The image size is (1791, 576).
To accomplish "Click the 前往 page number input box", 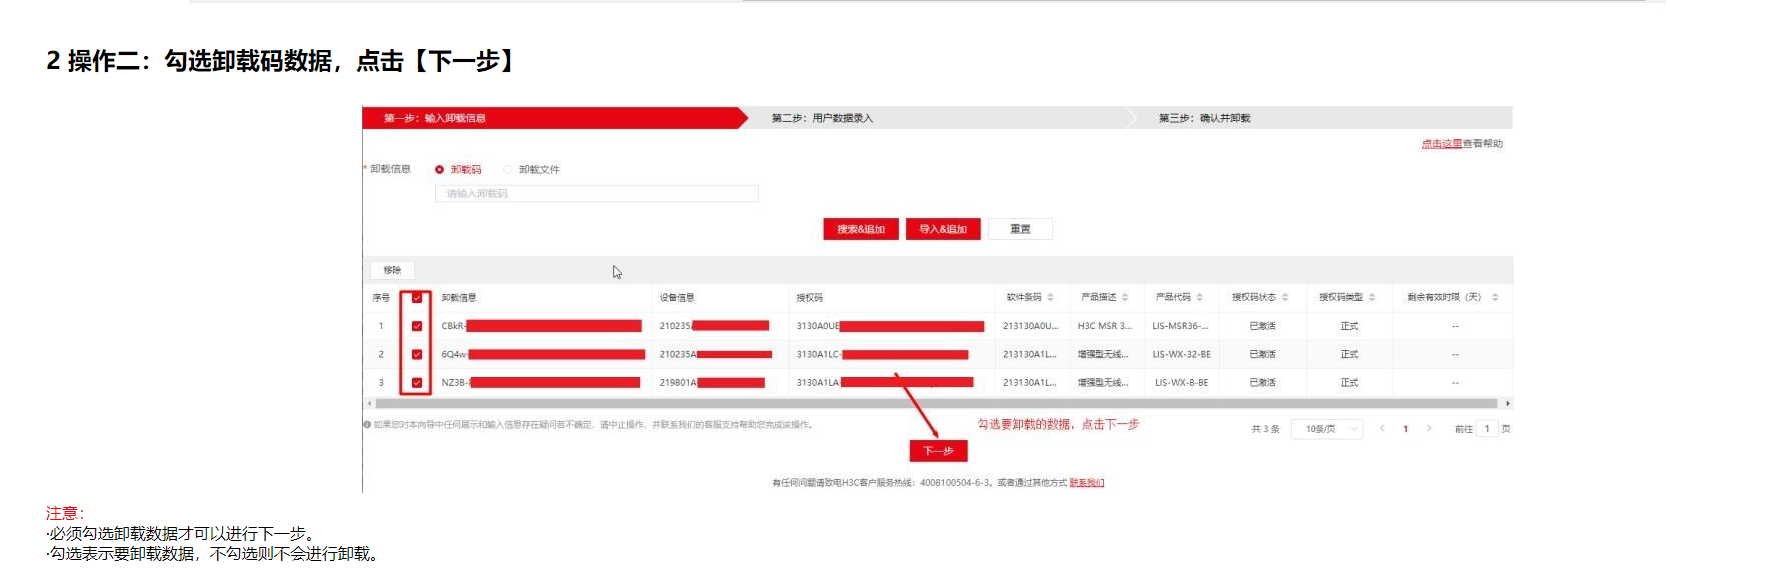I will point(1487,429).
